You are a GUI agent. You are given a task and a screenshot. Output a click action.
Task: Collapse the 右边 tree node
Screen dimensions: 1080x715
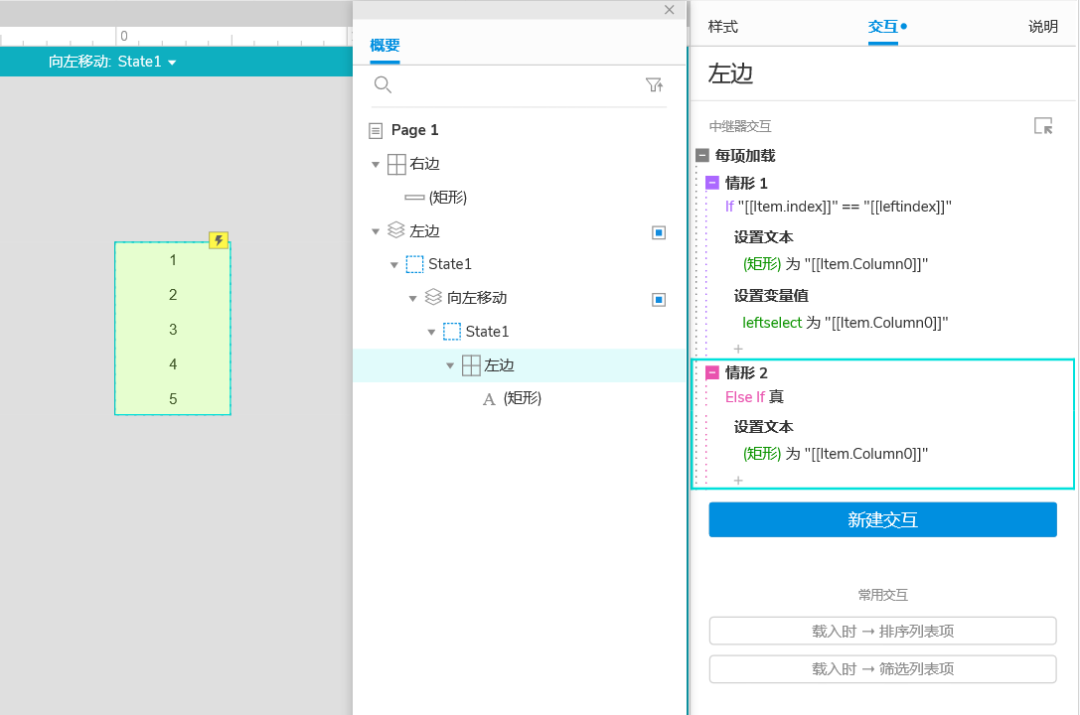(x=375, y=165)
